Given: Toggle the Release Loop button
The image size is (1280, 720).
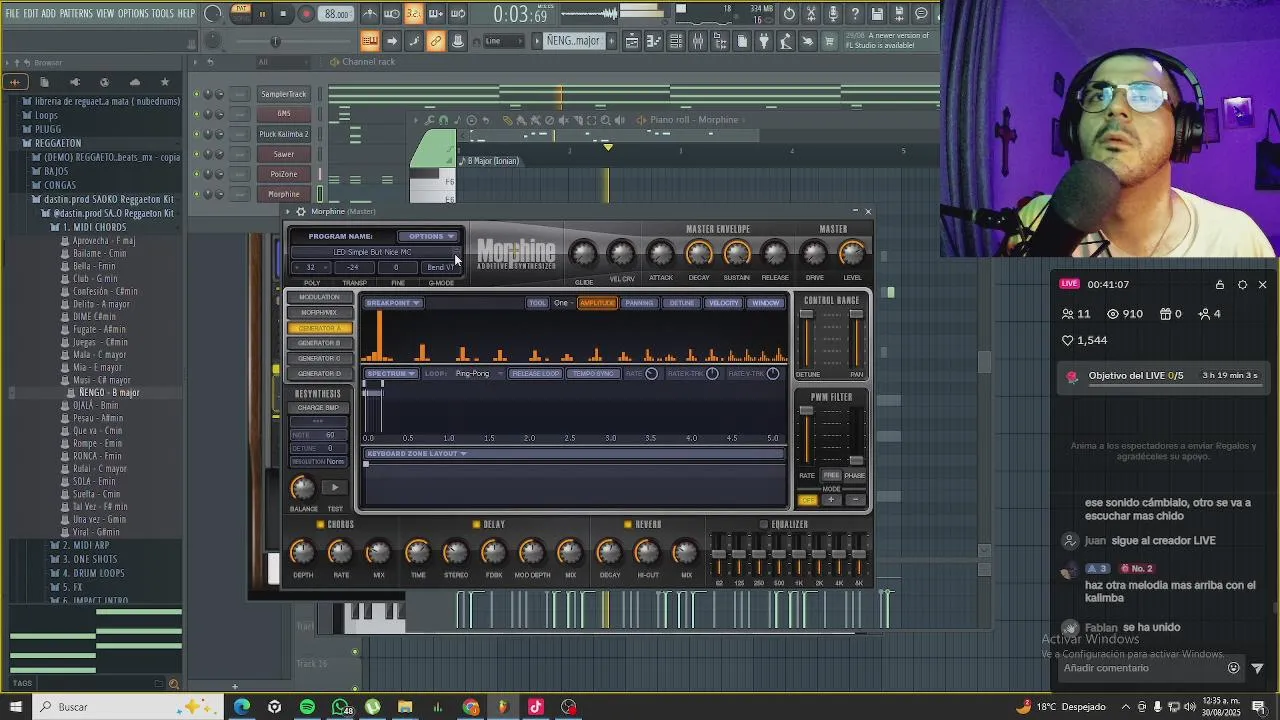Looking at the screenshot, I should (x=535, y=374).
